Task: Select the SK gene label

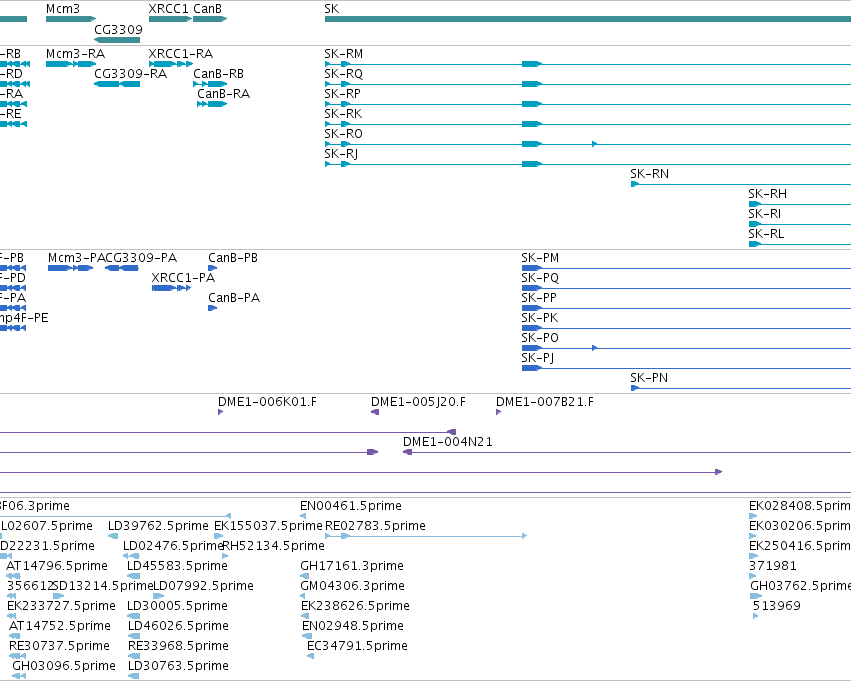Action: click(332, 9)
